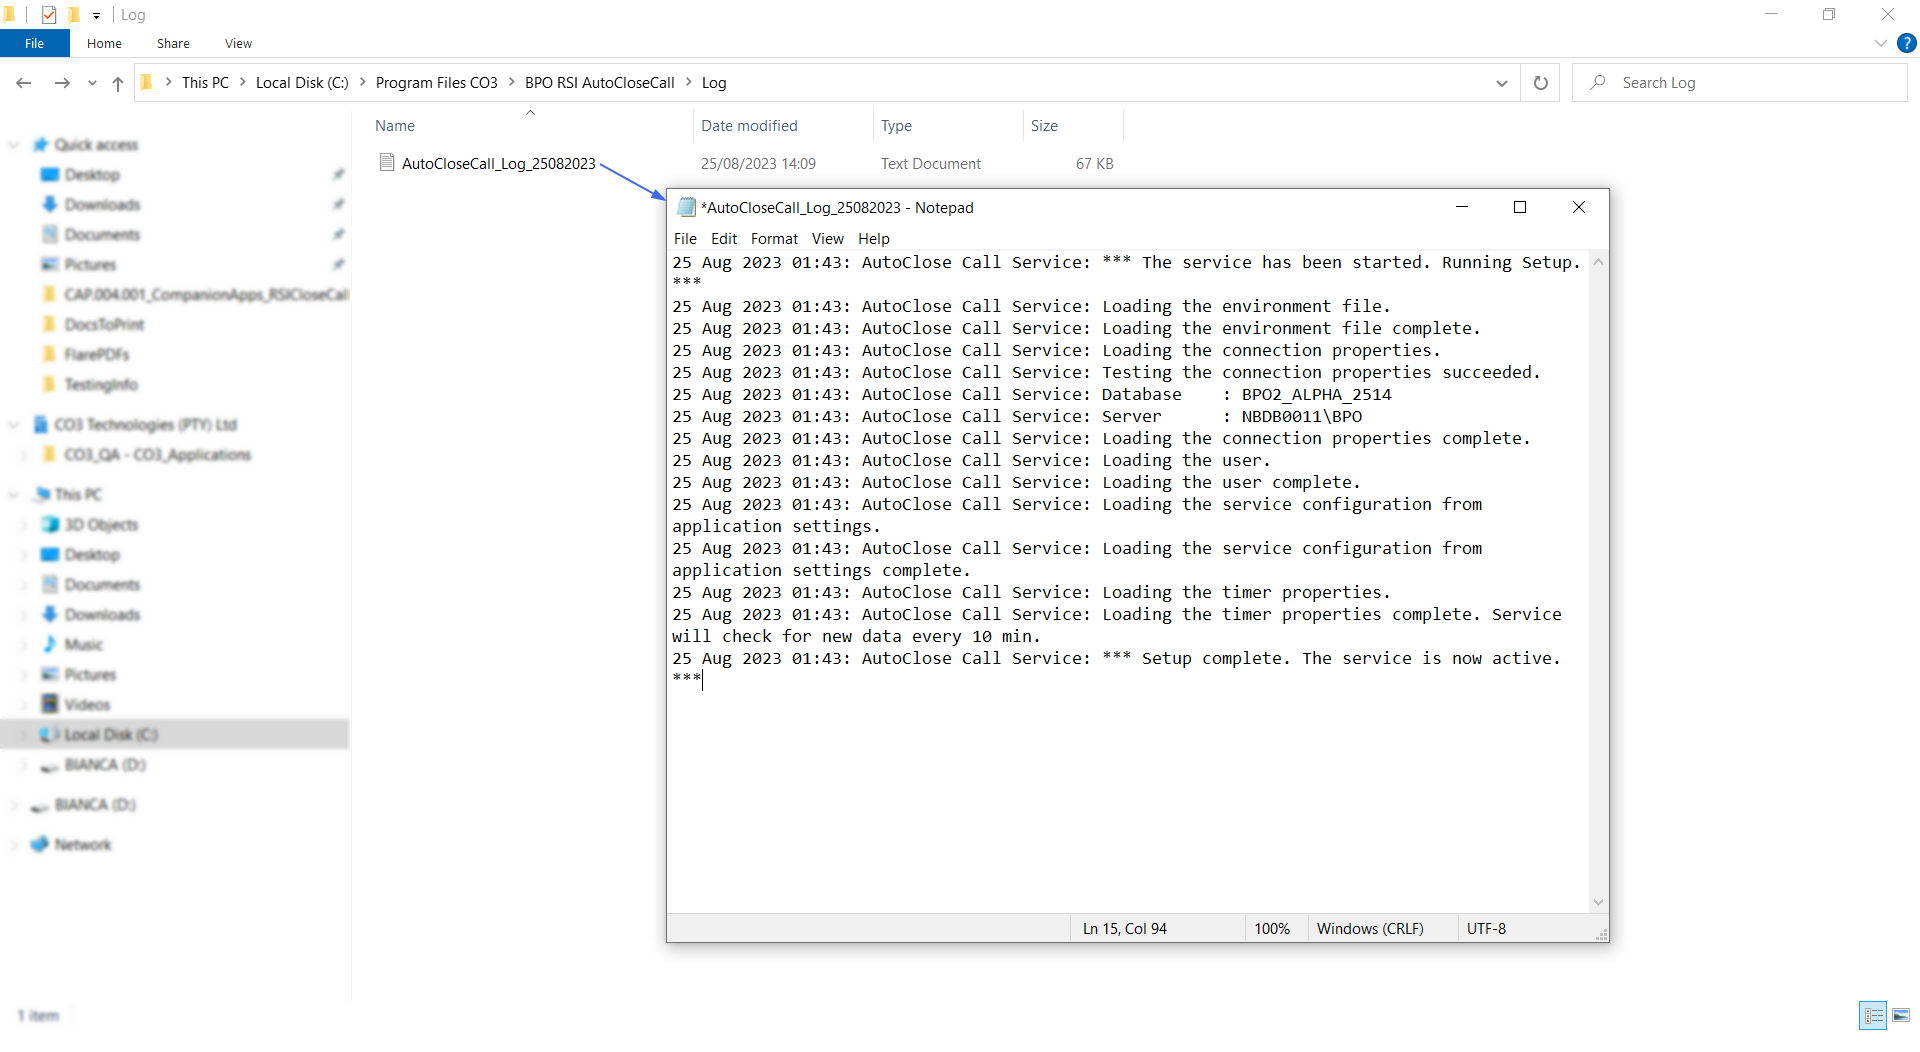
Task: Click the DocsToPrint folder icon
Action: (x=50, y=325)
